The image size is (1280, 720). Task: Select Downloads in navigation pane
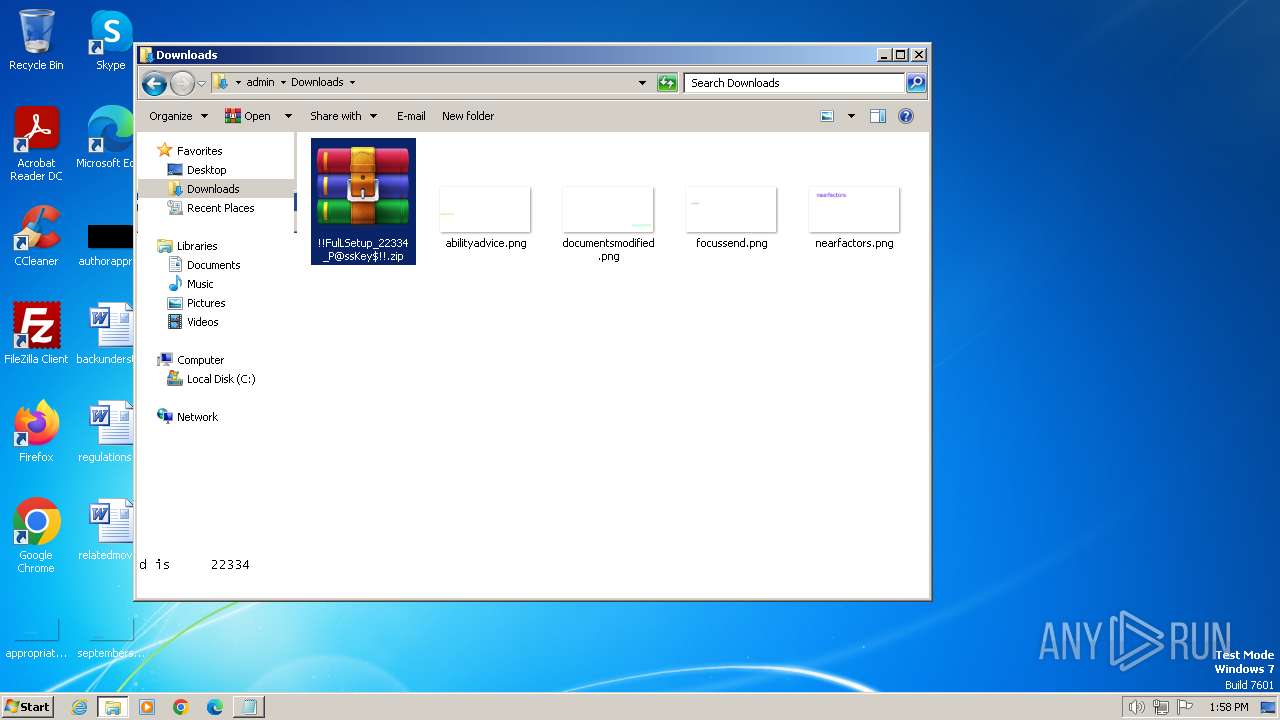(x=213, y=189)
